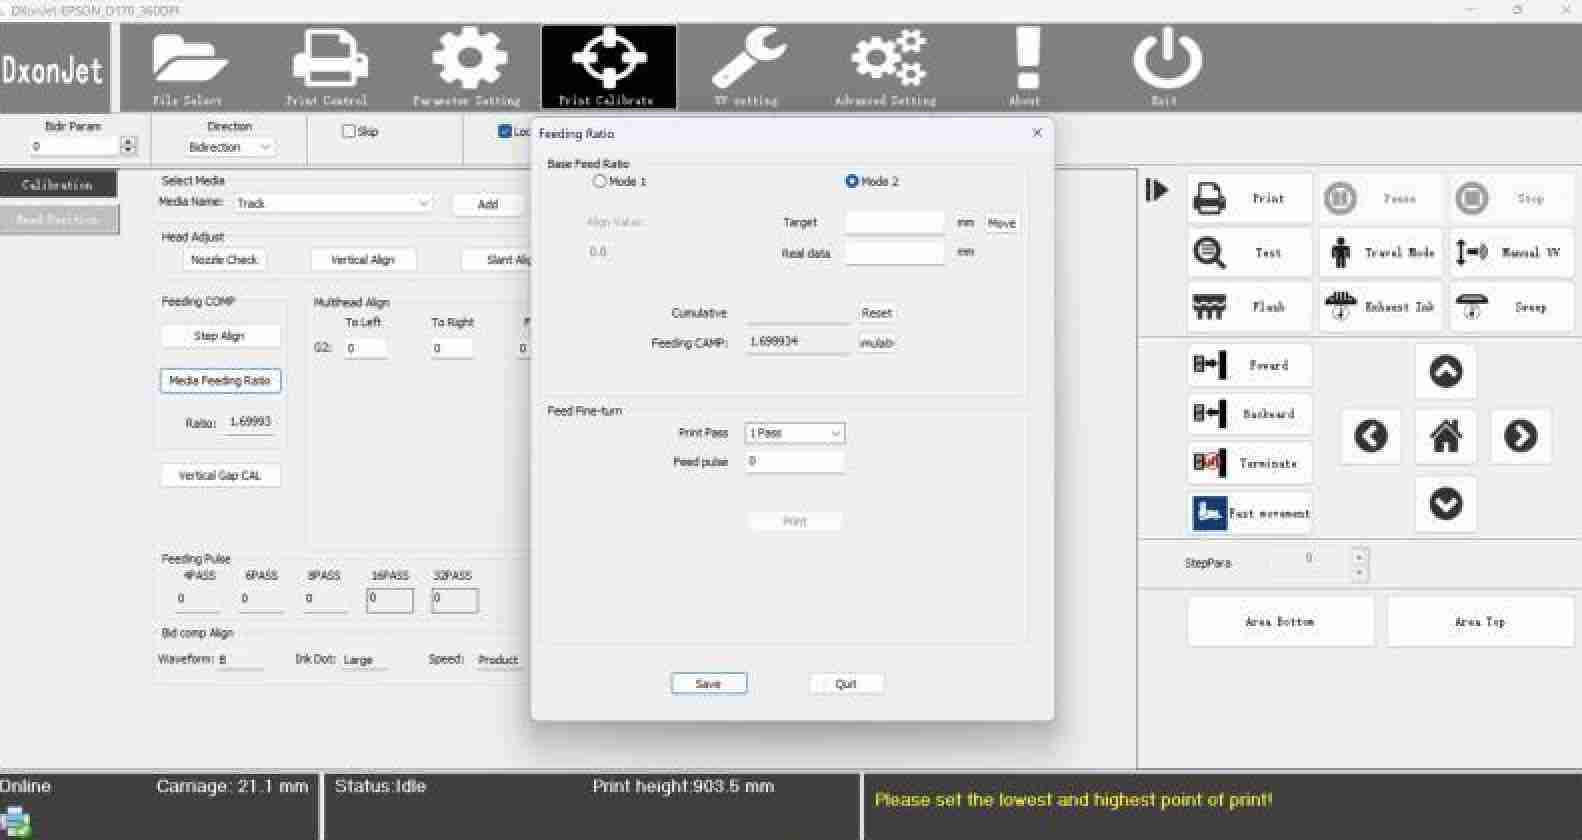Open the Direction Bidirection dropdown

pyautogui.click(x=230, y=147)
